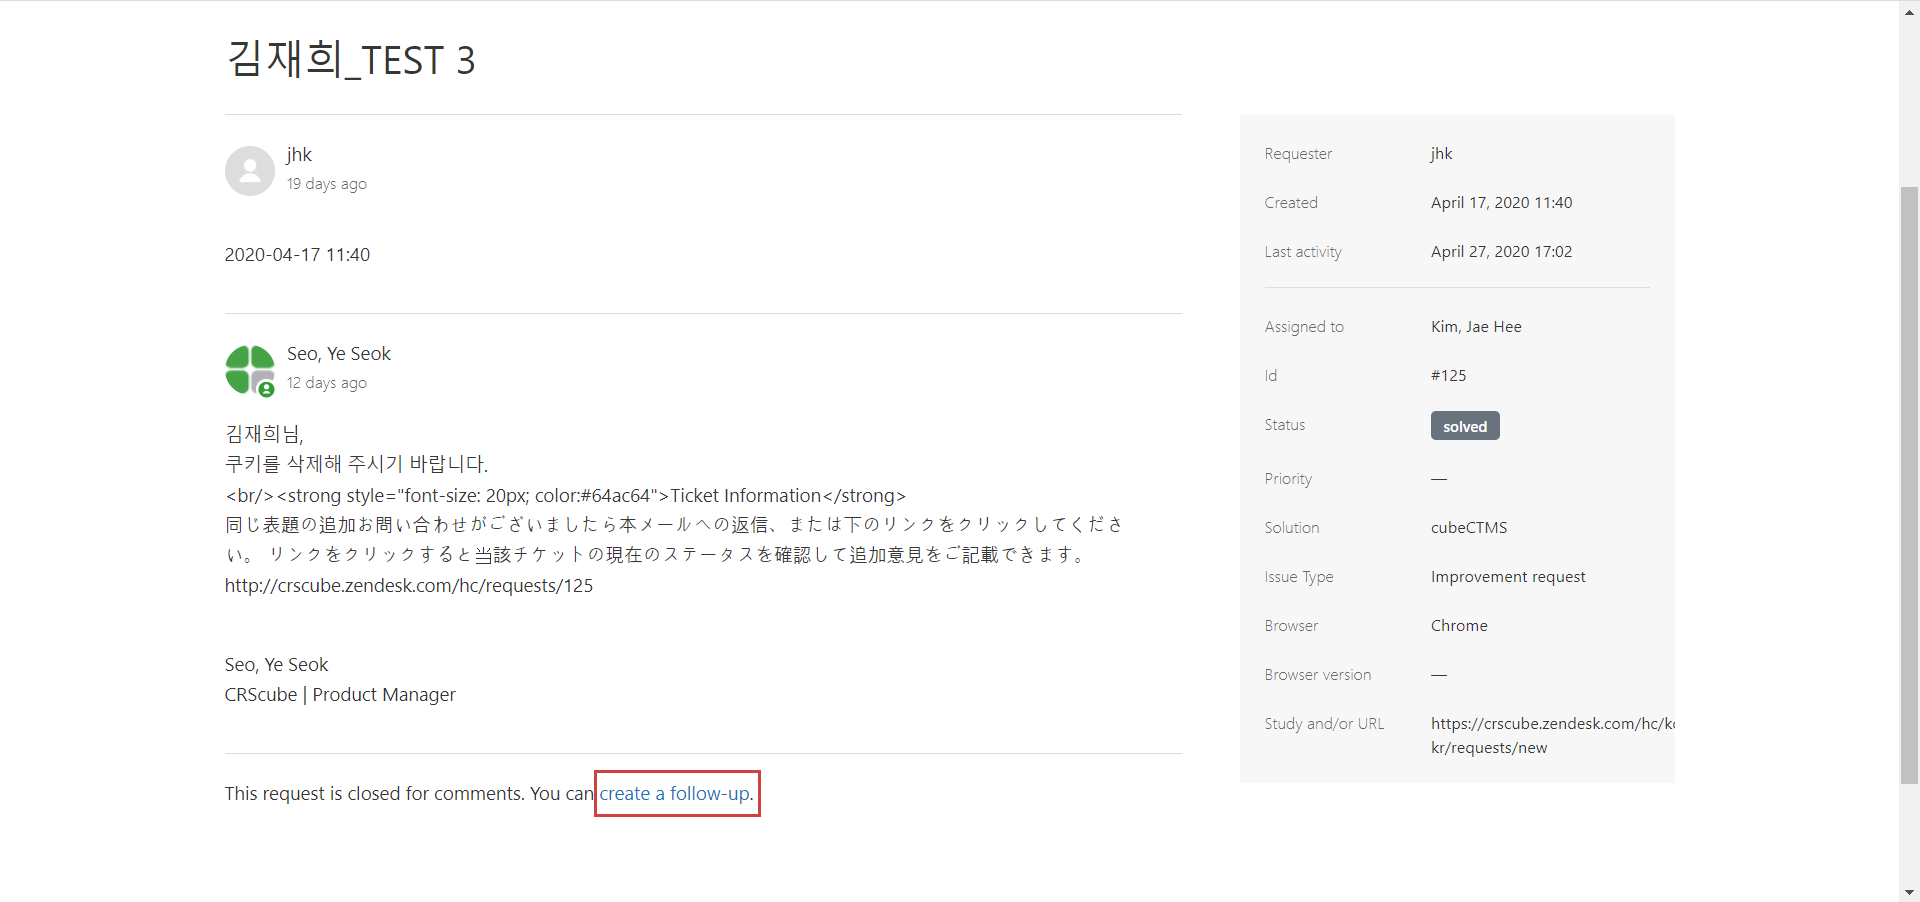1920x902 pixels.
Task: Click the ticket title 김재희_TEST 3
Action: 350,60
